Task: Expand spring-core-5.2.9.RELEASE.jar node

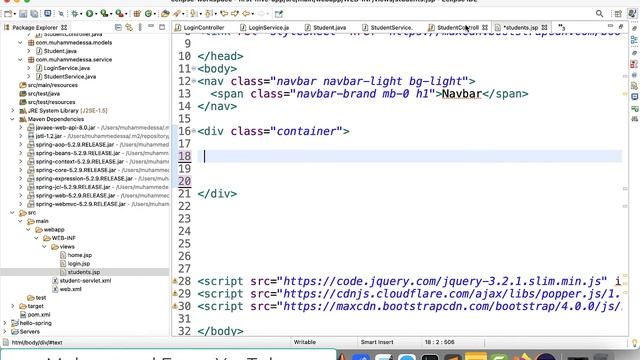Action: click(21, 170)
